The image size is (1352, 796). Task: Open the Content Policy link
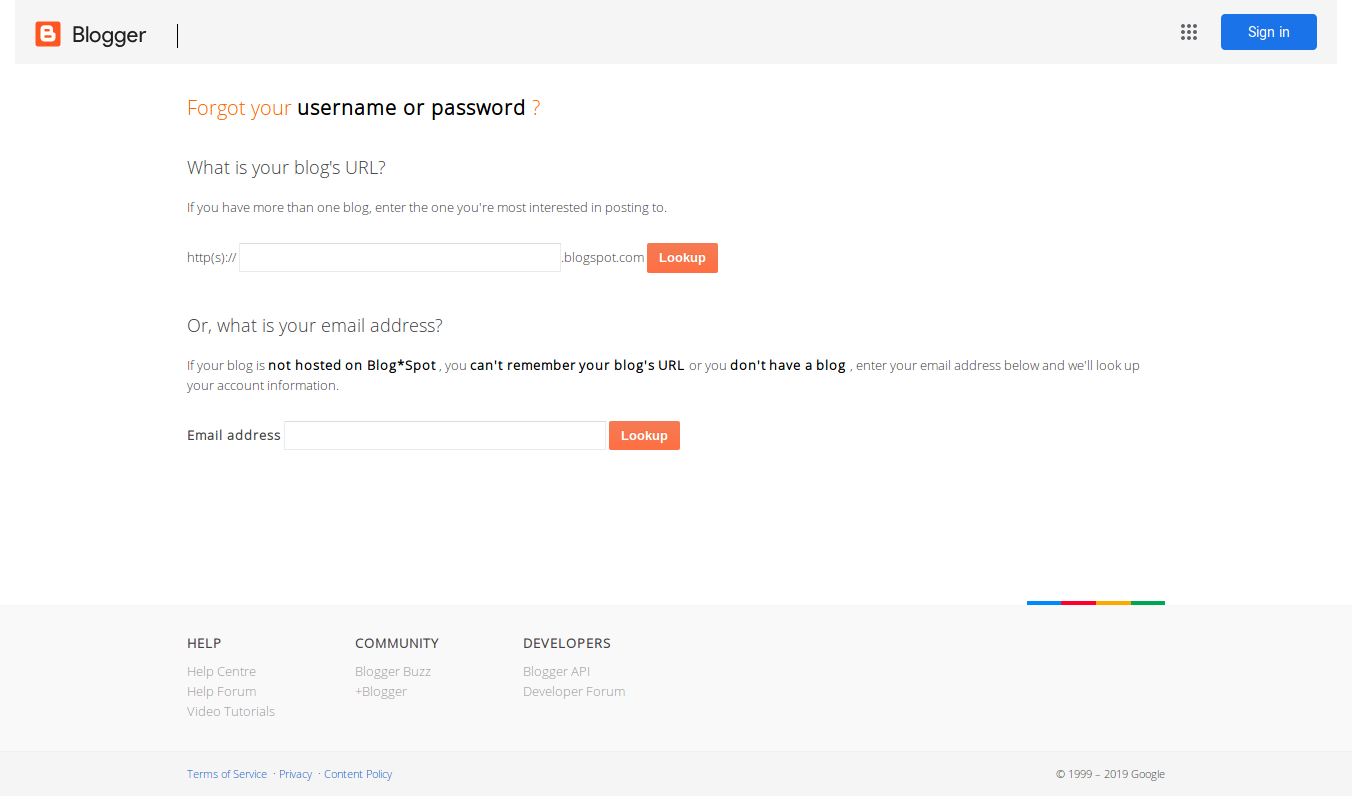[358, 773]
